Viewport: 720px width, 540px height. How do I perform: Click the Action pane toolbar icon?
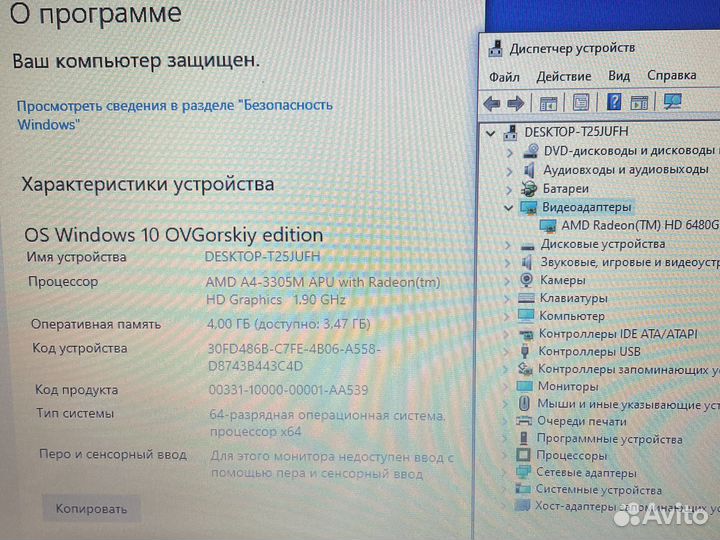point(639,102)
